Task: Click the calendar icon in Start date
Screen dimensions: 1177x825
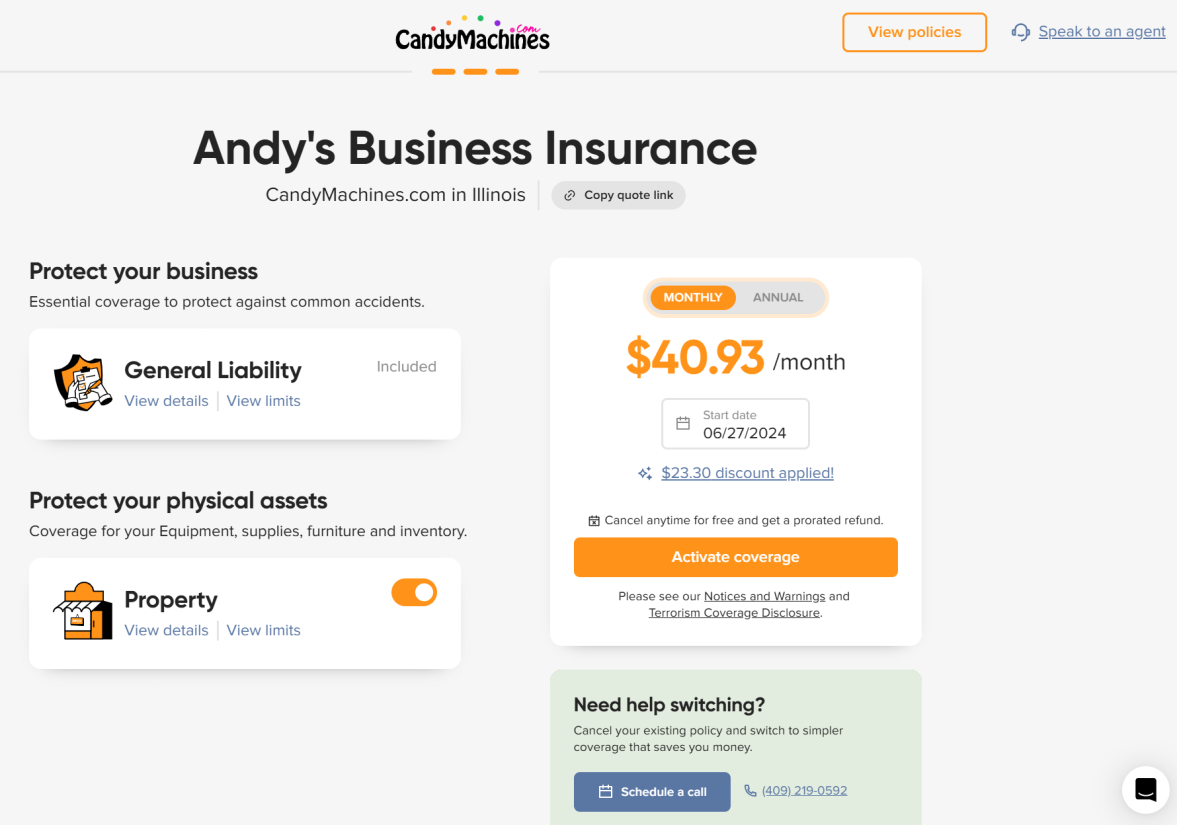Action: [x=683, y=424]
